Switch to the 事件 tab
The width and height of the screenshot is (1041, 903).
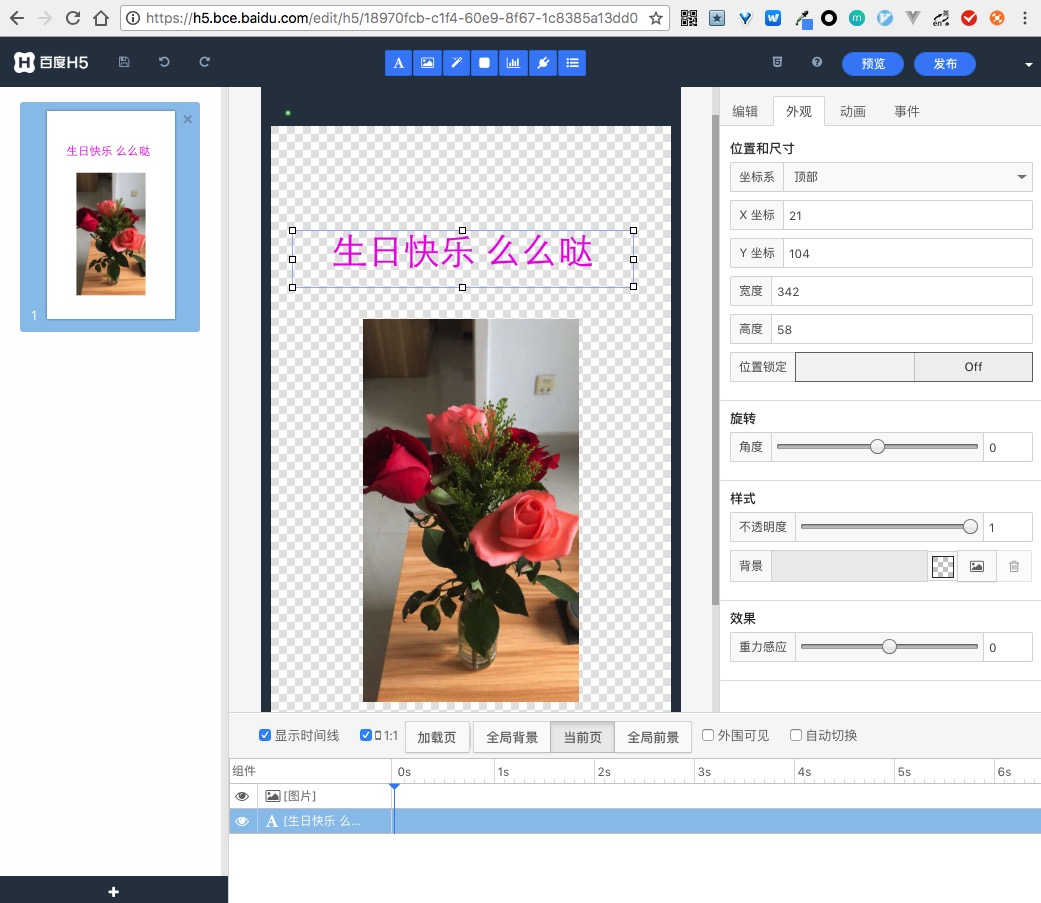pyautogui.click(x=906, y=111)
